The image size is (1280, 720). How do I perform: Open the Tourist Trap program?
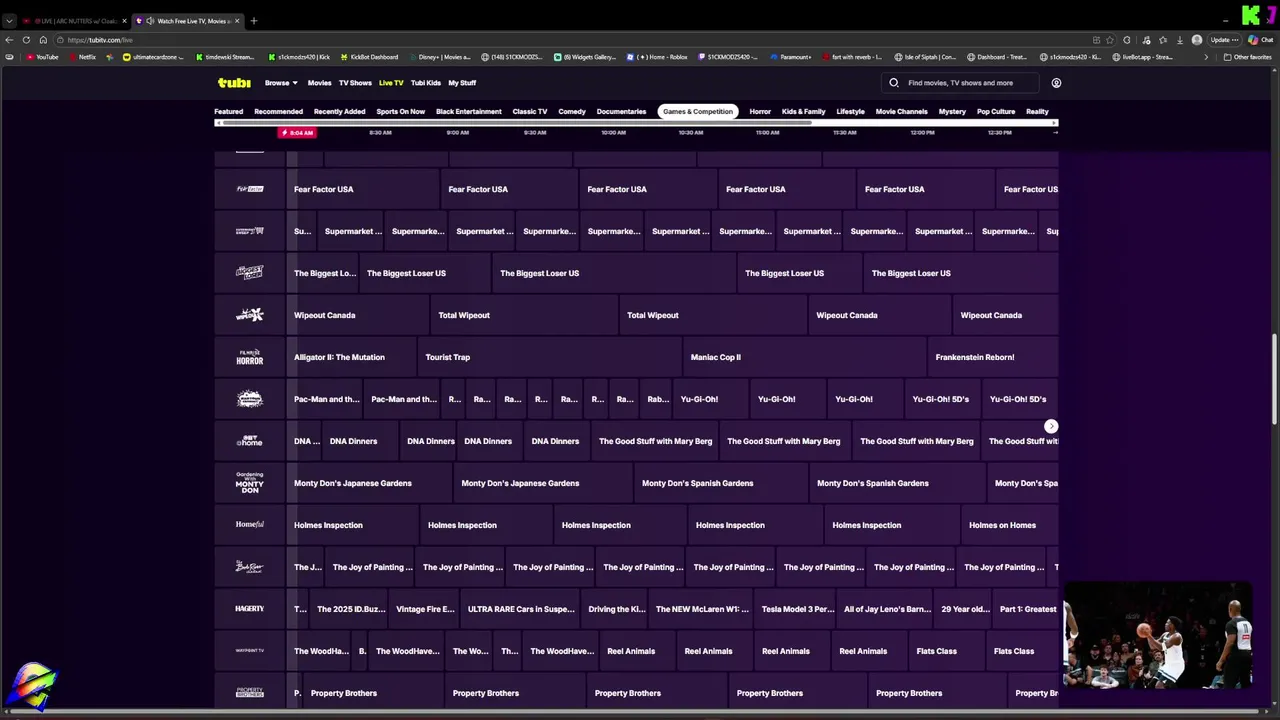click(x=550, y=357)
